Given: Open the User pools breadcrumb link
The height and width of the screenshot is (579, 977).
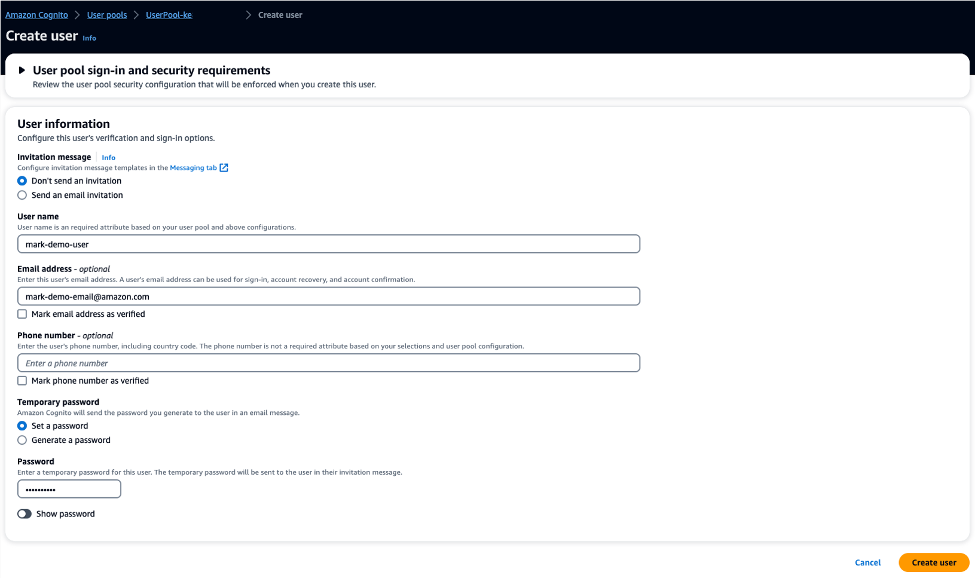Looking at the screenshot, I should (106, 15).
